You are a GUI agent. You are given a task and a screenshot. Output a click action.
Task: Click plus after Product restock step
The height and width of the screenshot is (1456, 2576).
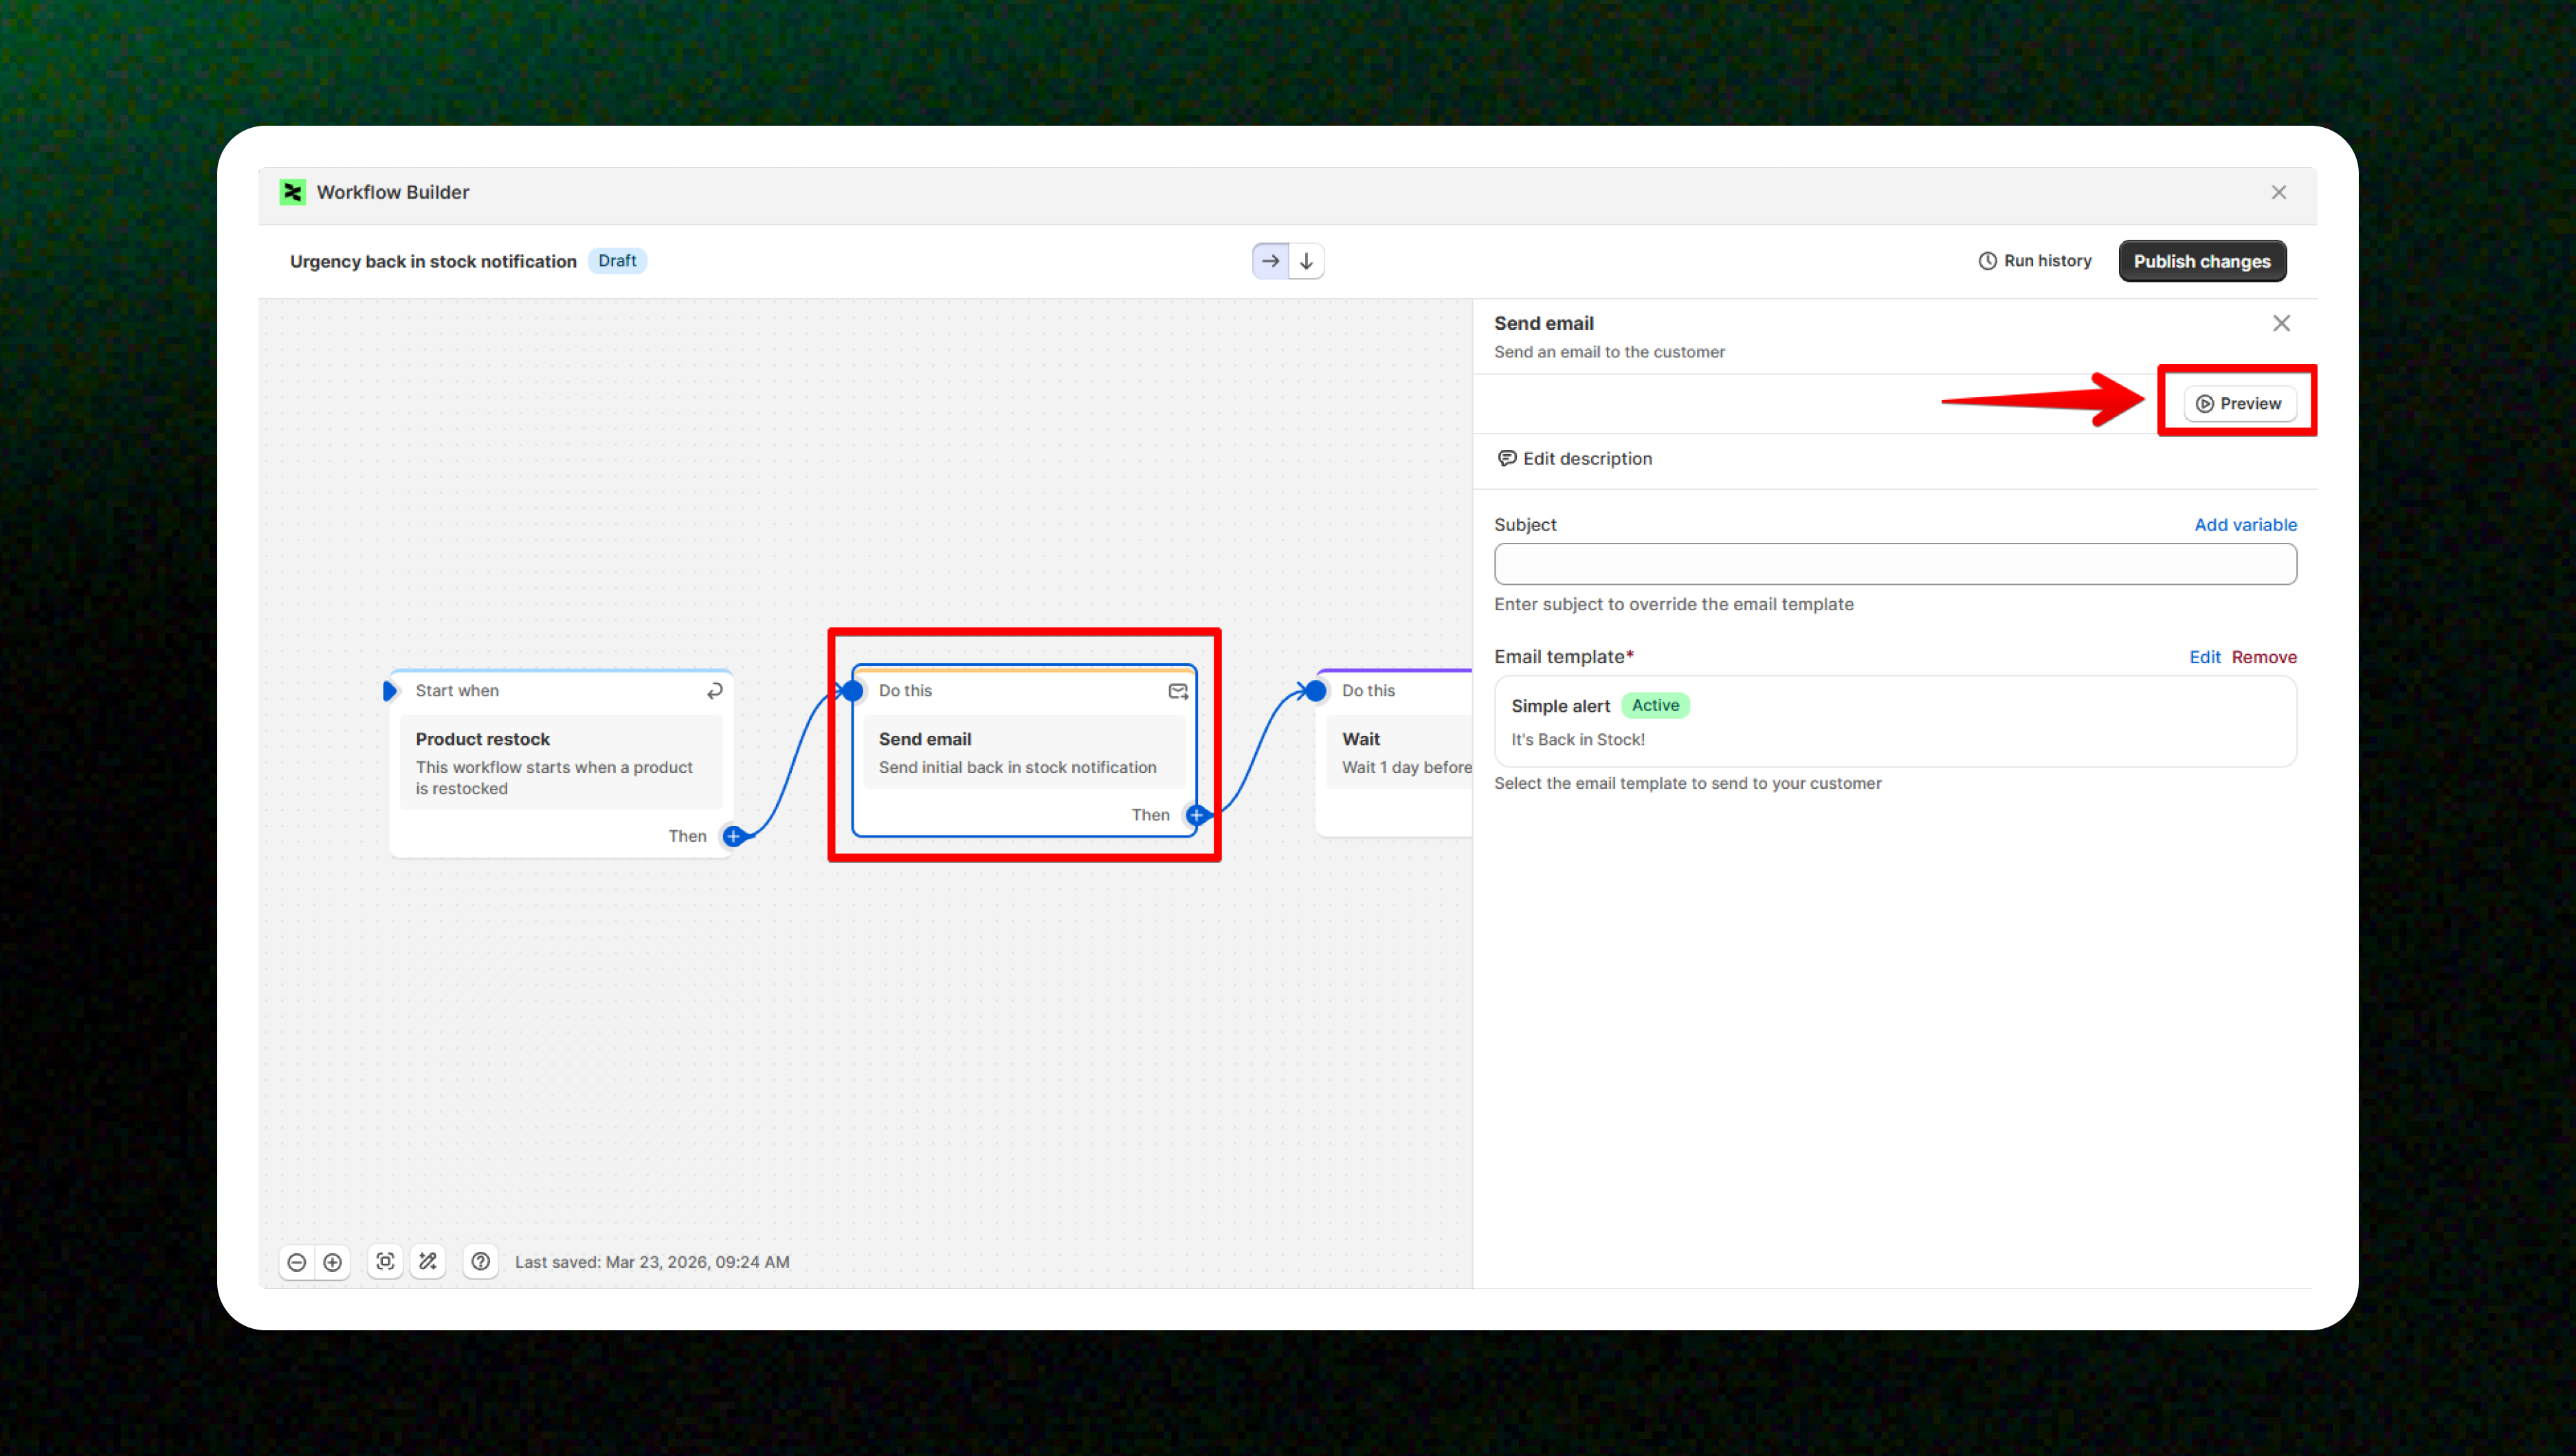[x=733, y=836]
